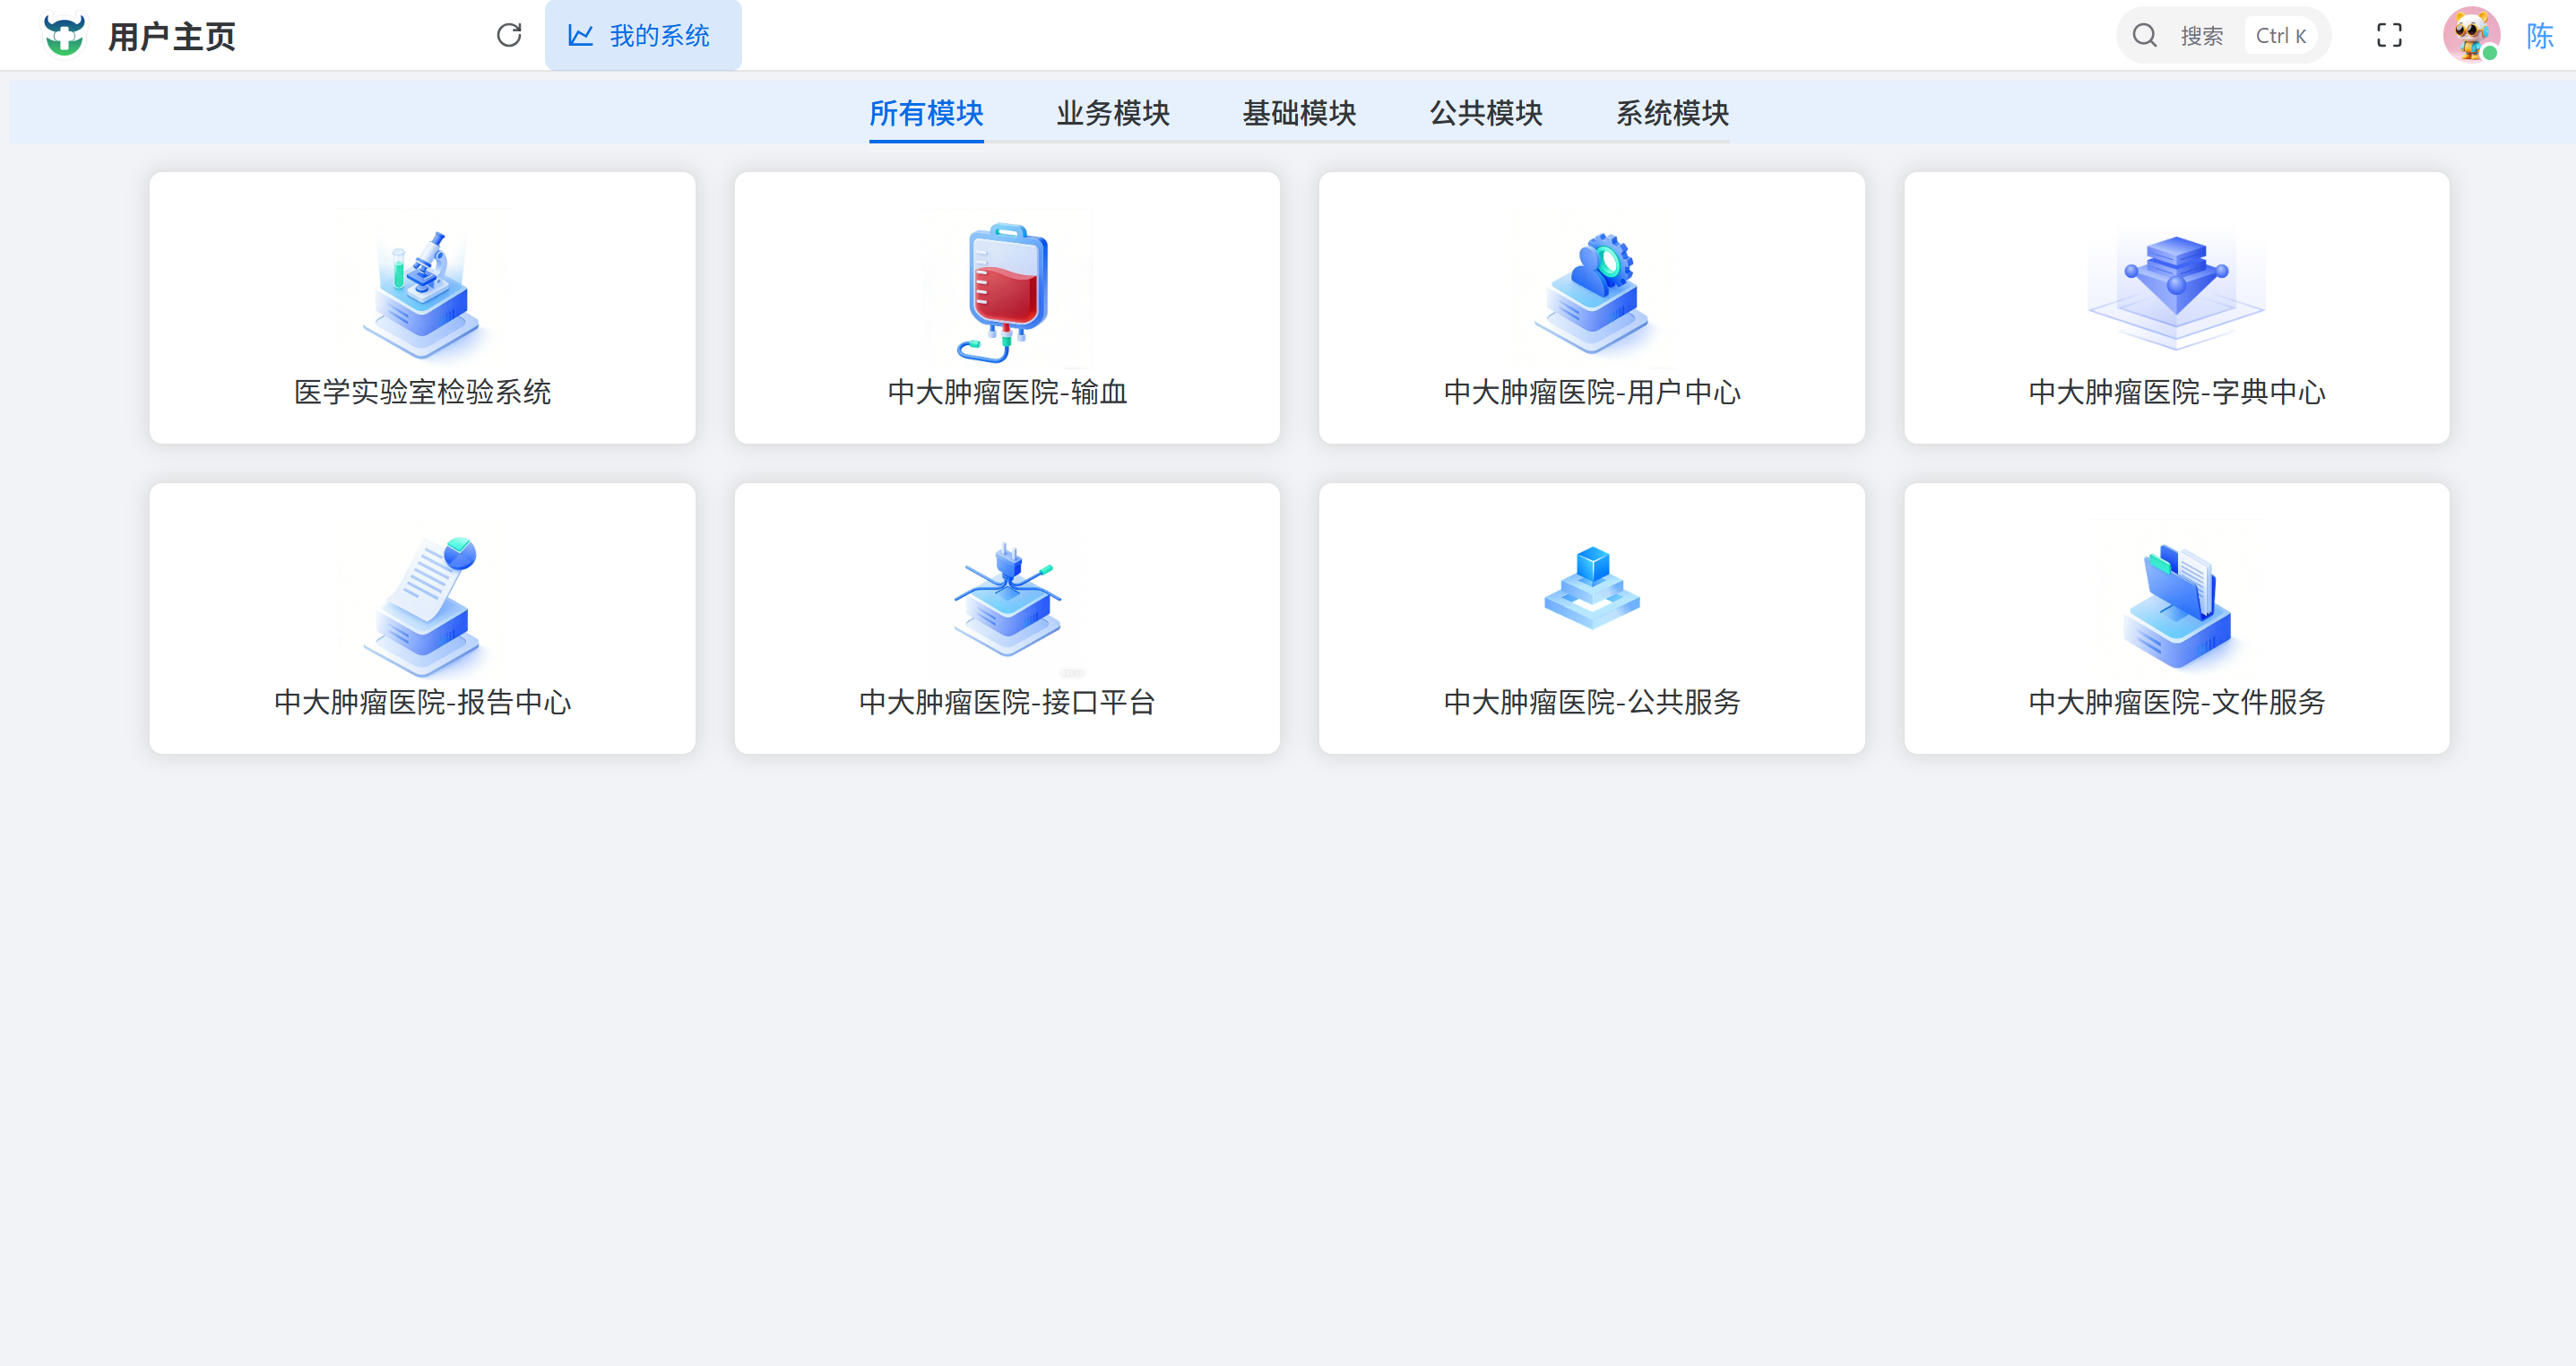The width and height of the screenshot is (2576, 1366).
Task: Switch to the 公共模块 tab
Action: (x=1486, y=113)
